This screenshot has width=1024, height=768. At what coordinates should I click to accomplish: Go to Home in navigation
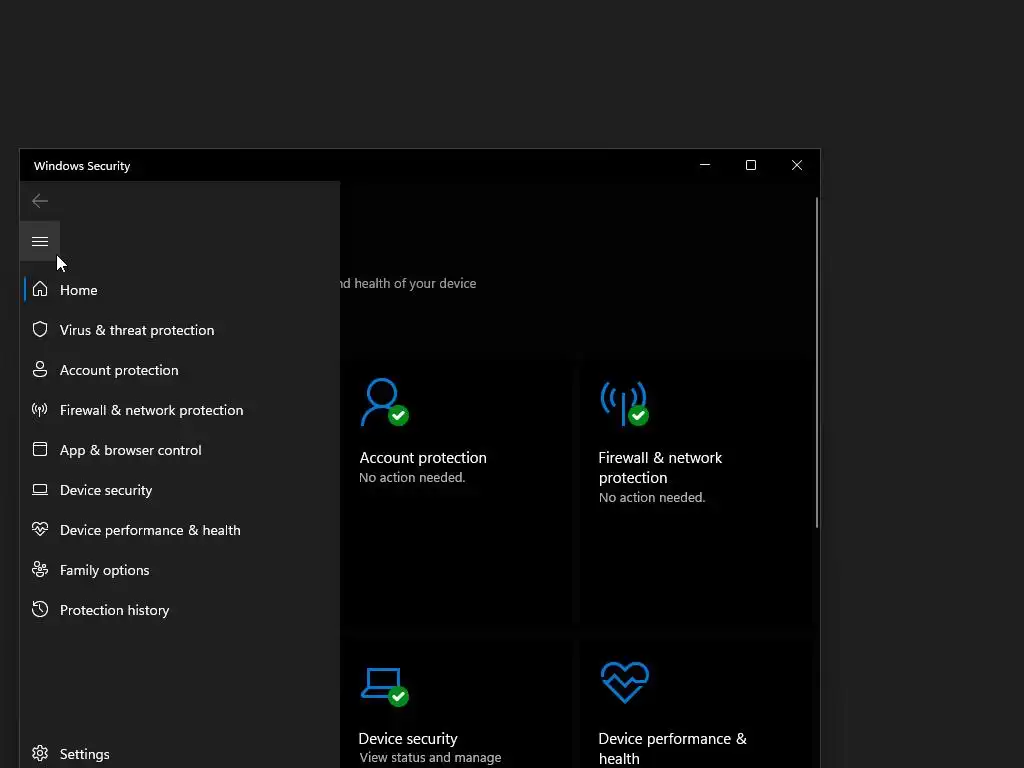pyautogui.click(x=180, y=289)
